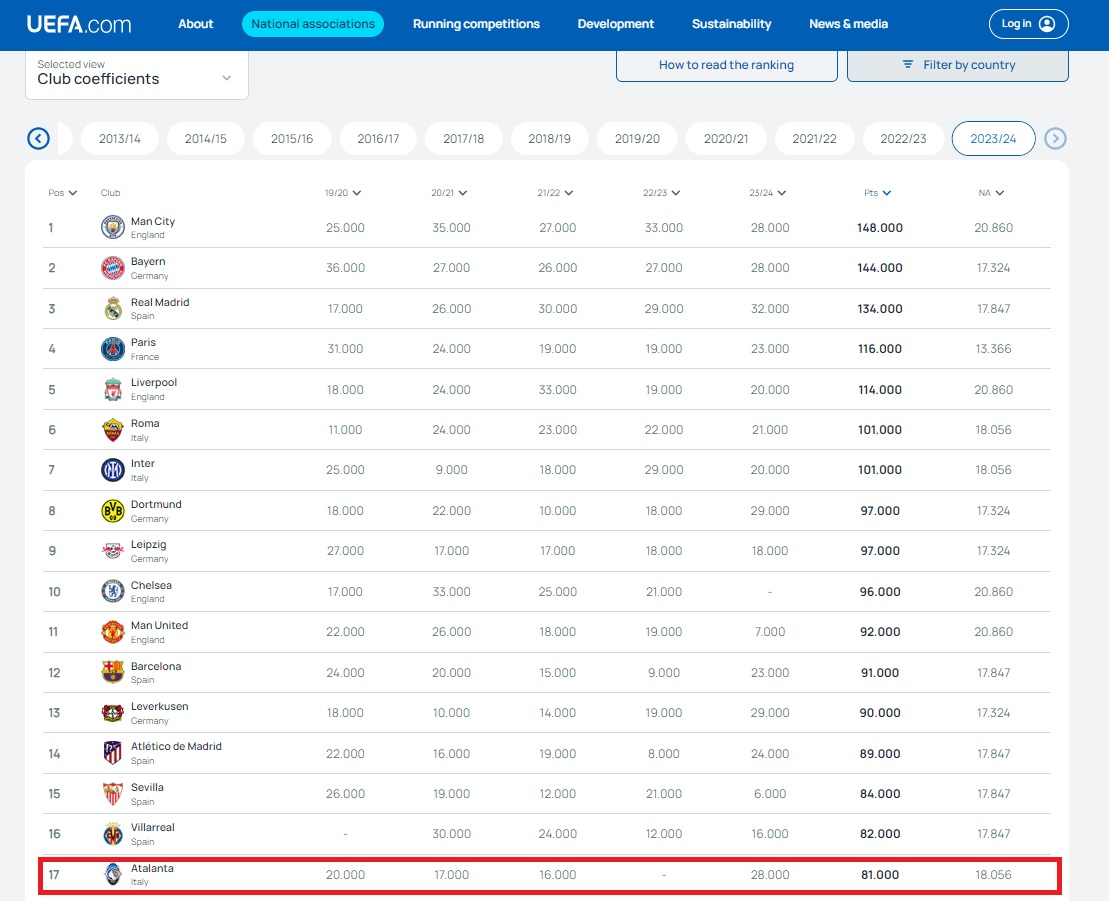1109x901 pixels.
Task: Sort by NA column header
Action: (991, 193)
